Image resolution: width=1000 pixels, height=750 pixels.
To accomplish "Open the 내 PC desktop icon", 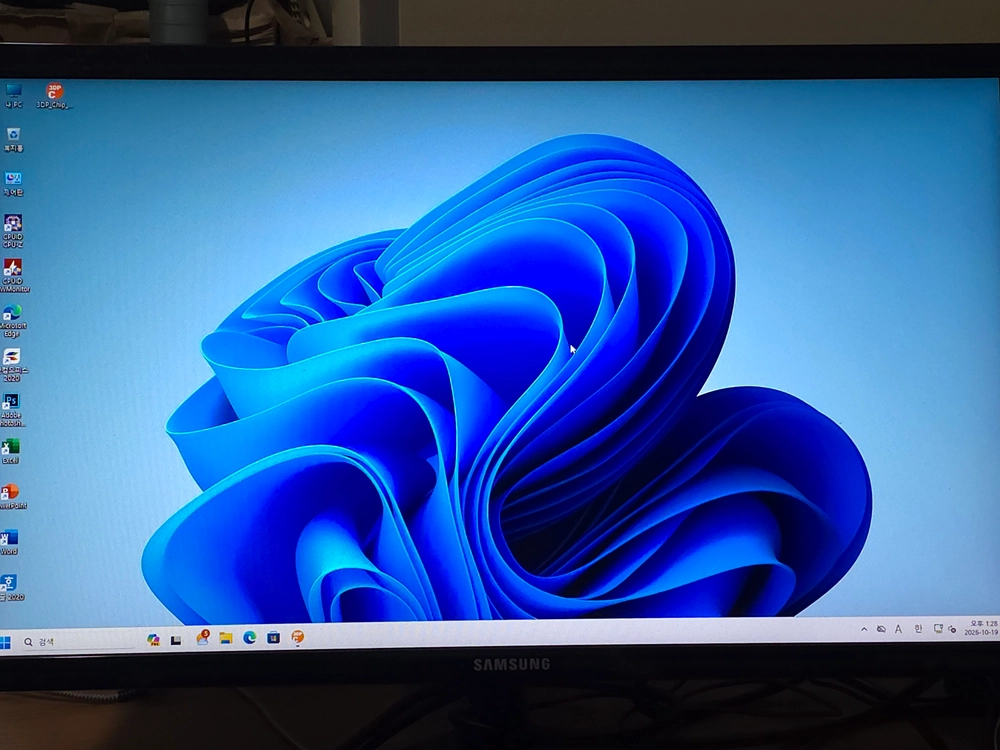I will tap(13, 95).
